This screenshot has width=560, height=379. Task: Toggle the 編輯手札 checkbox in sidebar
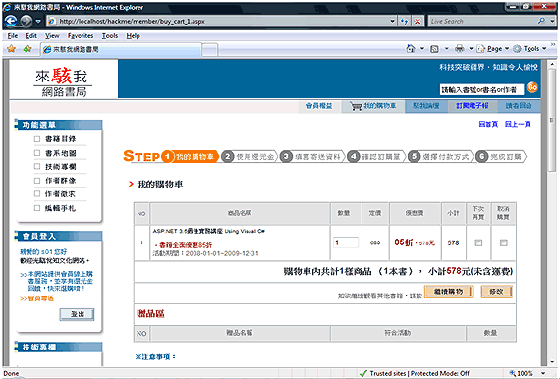[x=37, y=208]
